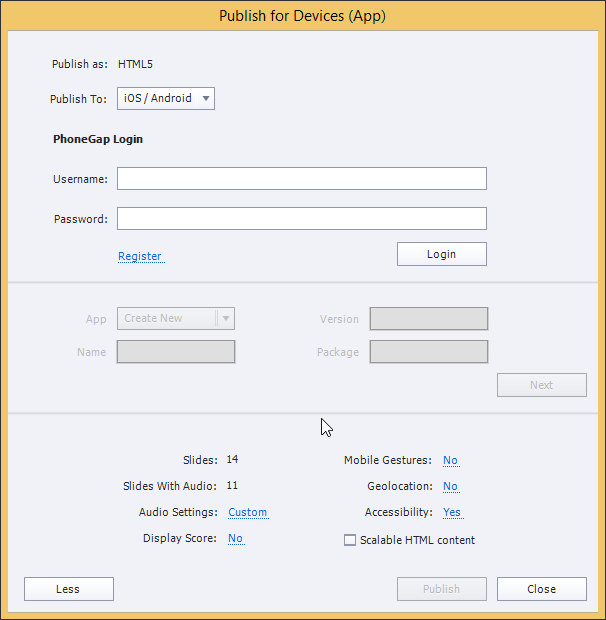
Task: Click the Login button
Action: coord(442,254)
